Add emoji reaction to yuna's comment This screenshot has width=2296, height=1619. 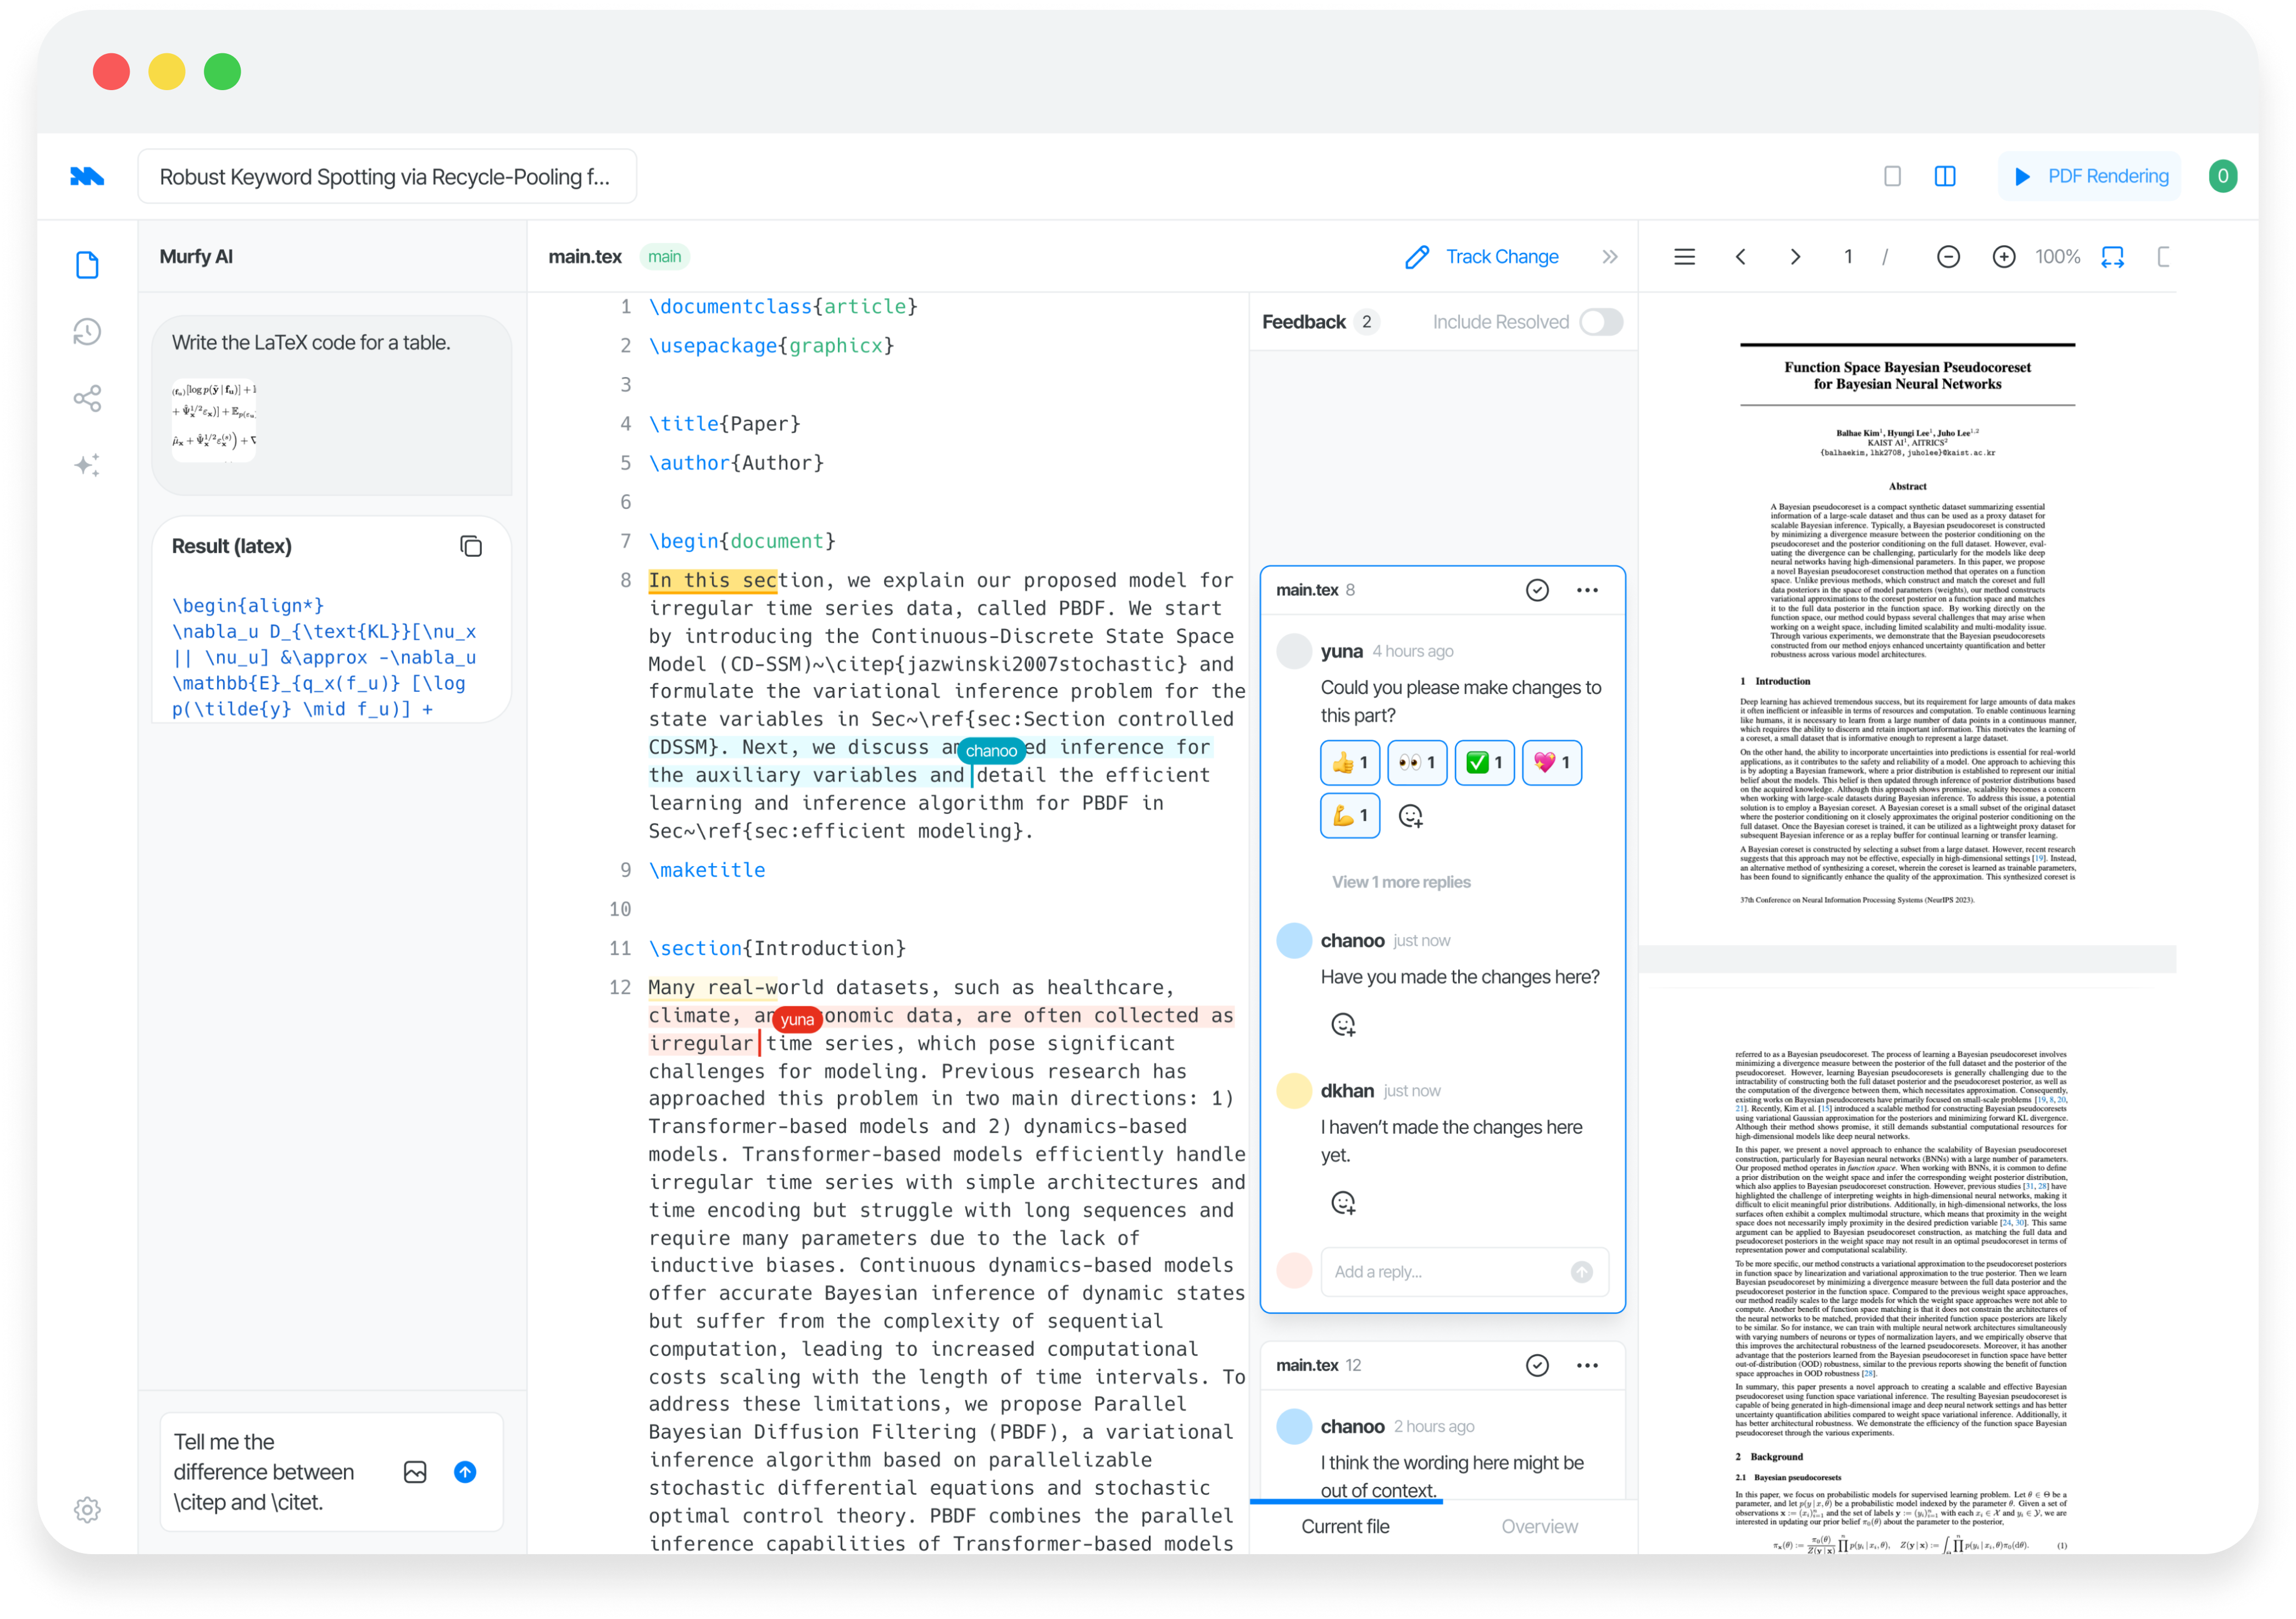tap(1410, 816)
